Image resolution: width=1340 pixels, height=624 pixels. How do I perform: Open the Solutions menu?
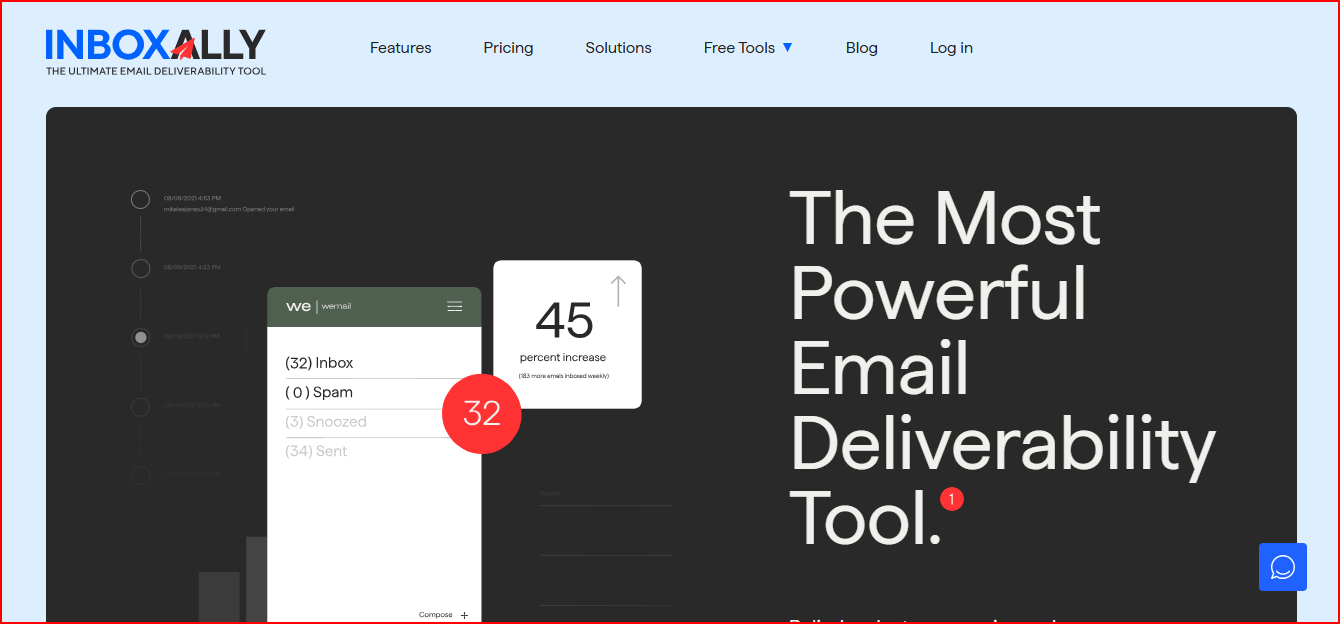(x=618, y=47)
